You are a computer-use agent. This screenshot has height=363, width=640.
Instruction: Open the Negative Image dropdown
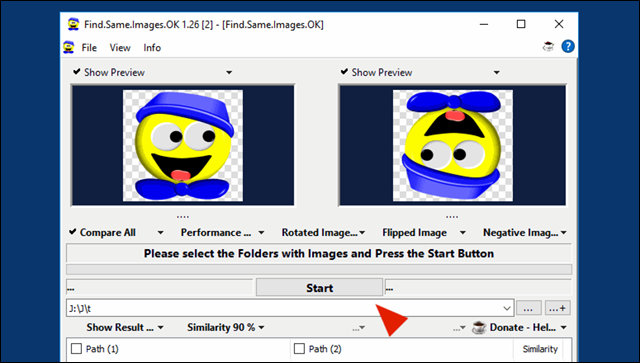[x=524, y=232]
